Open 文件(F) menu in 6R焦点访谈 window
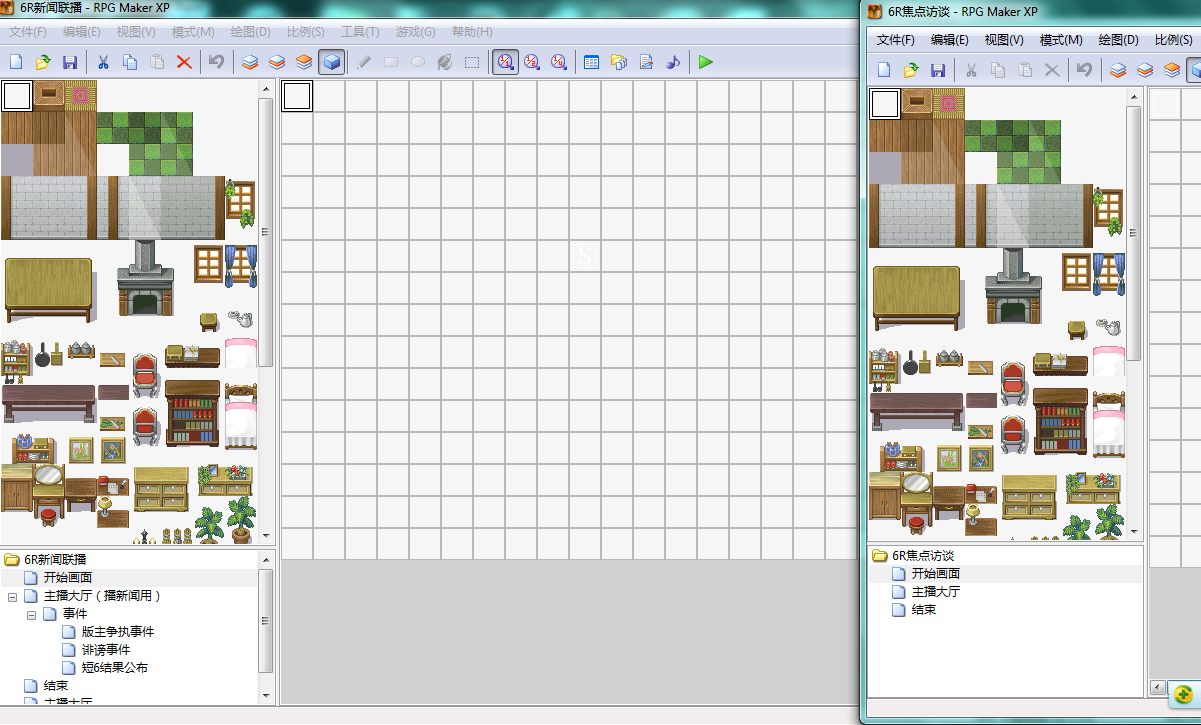 tap(896, 40)
